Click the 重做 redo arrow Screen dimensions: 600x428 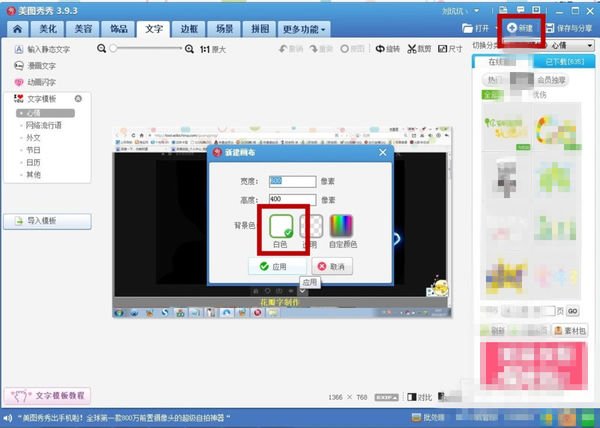coord(321,49)
